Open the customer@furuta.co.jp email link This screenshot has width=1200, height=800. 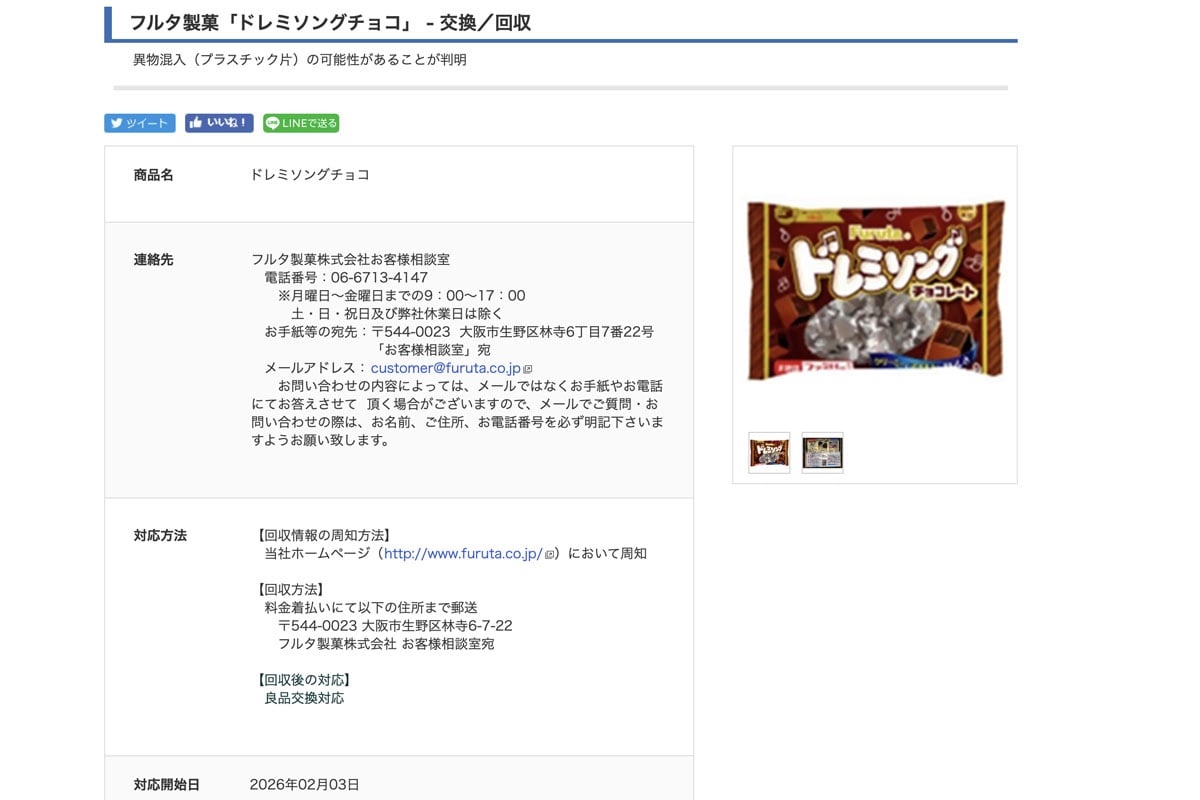[445, 368]
